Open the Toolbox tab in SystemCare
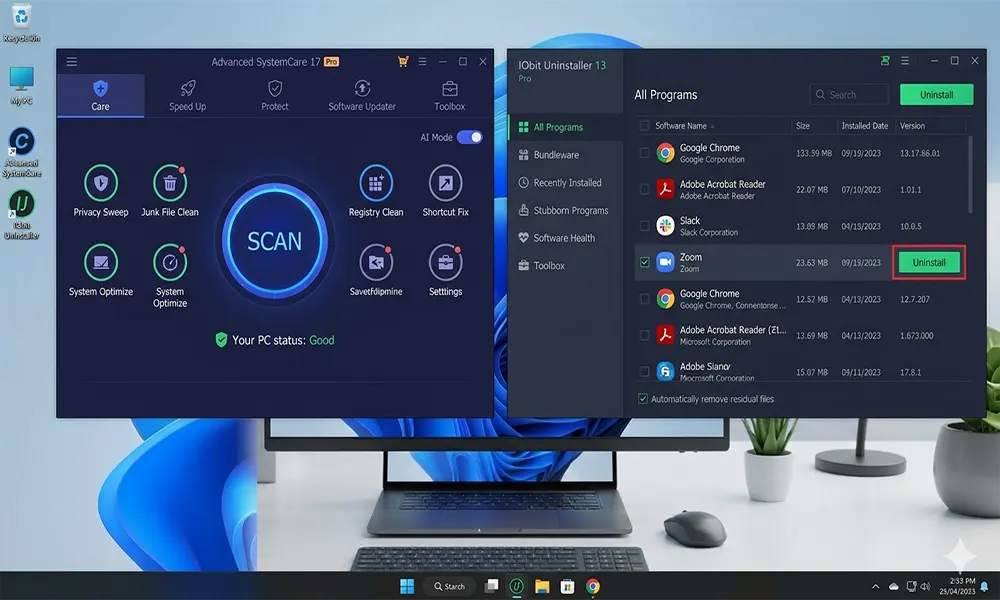This screenshot has width=1000, height=600. [450, 96]
